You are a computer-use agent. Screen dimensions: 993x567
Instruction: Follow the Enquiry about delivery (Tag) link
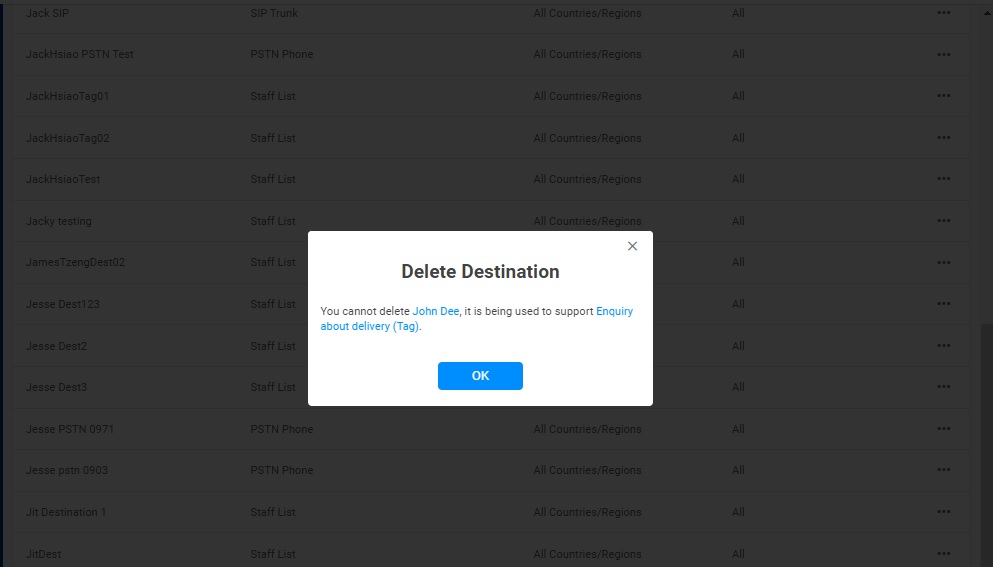pos(614,312)
